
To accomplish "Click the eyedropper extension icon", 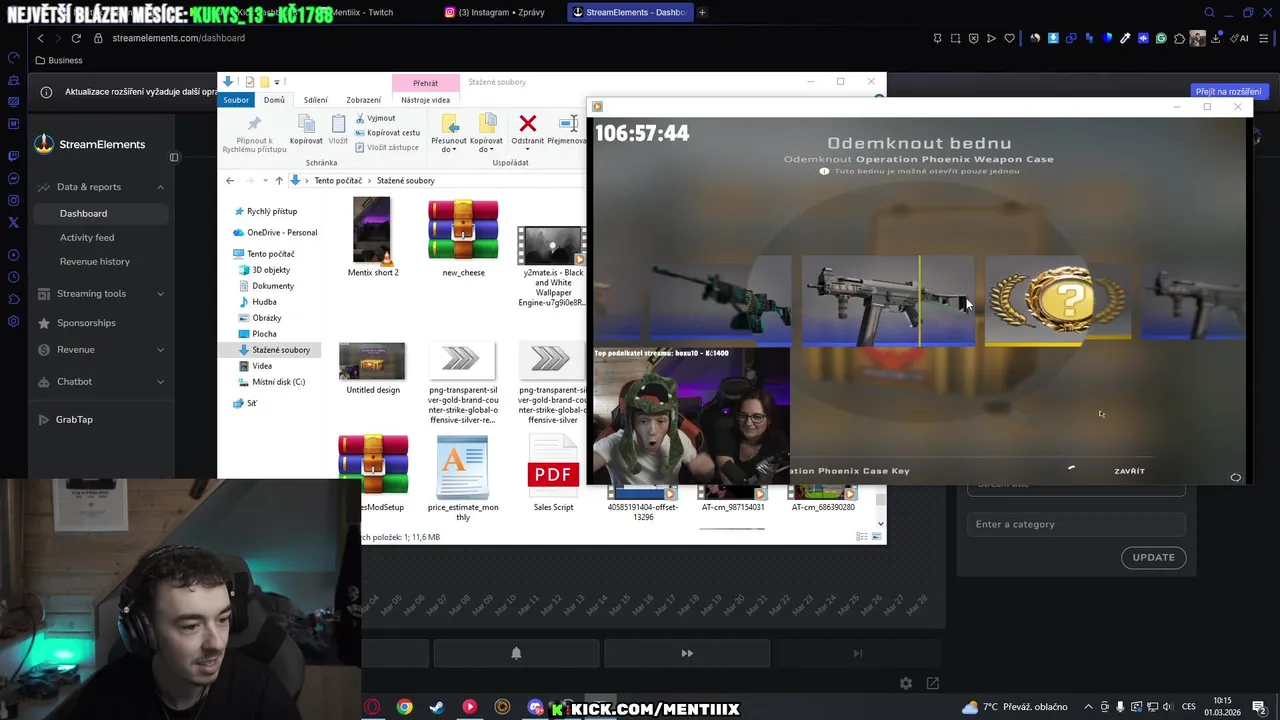I will [1125, 38].
